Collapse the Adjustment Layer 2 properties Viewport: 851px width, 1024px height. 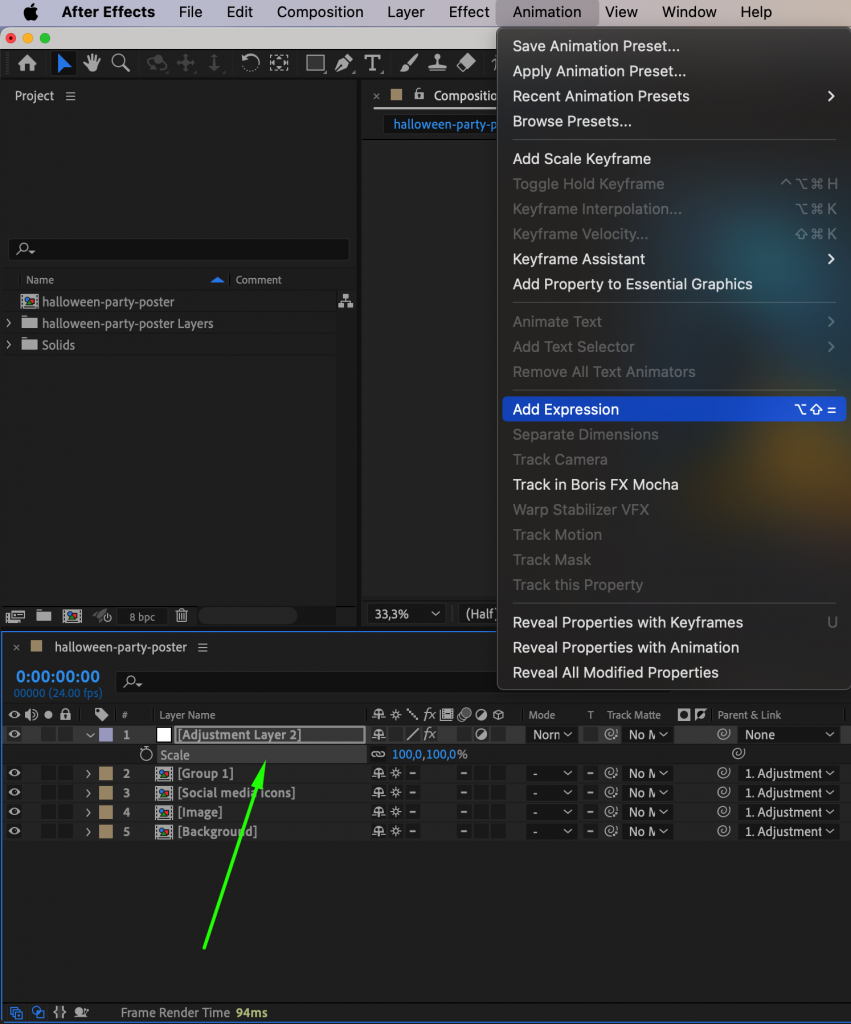(90, 734)
